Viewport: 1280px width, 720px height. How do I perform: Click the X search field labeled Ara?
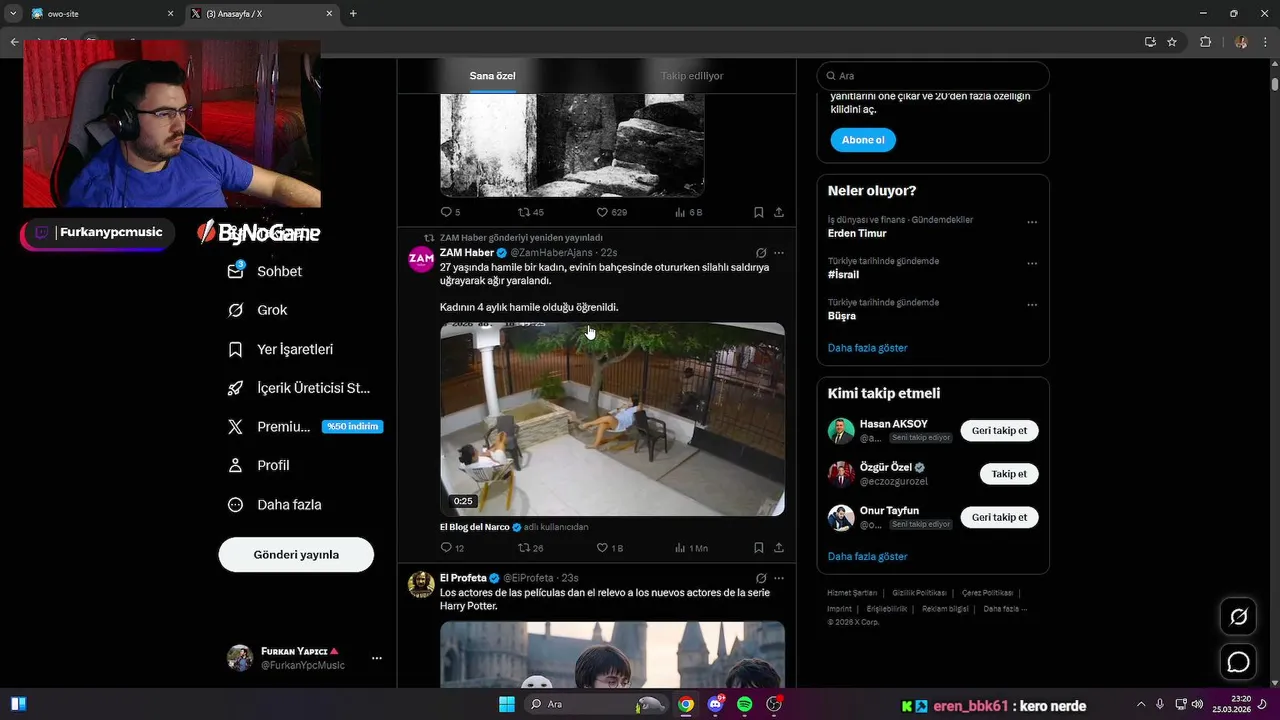[933, 76]
